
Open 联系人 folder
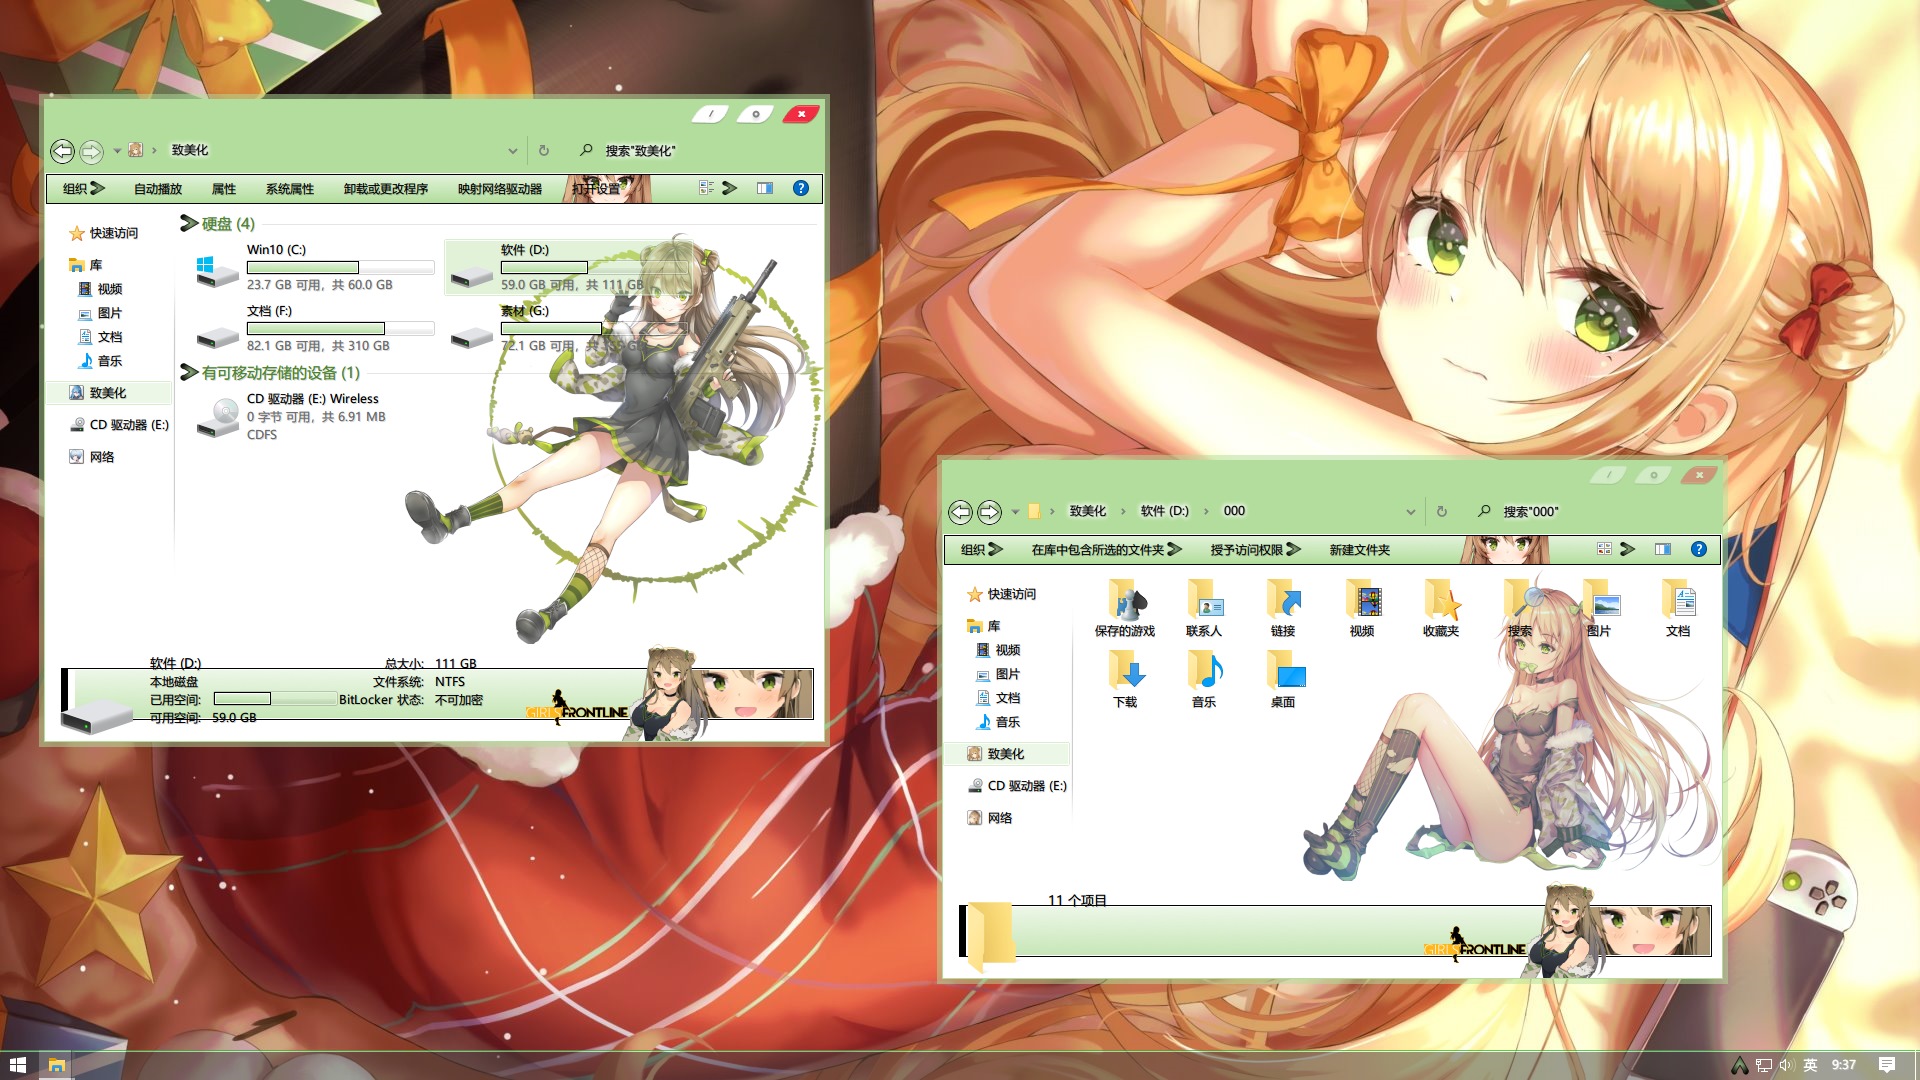tap(1204, 608)
